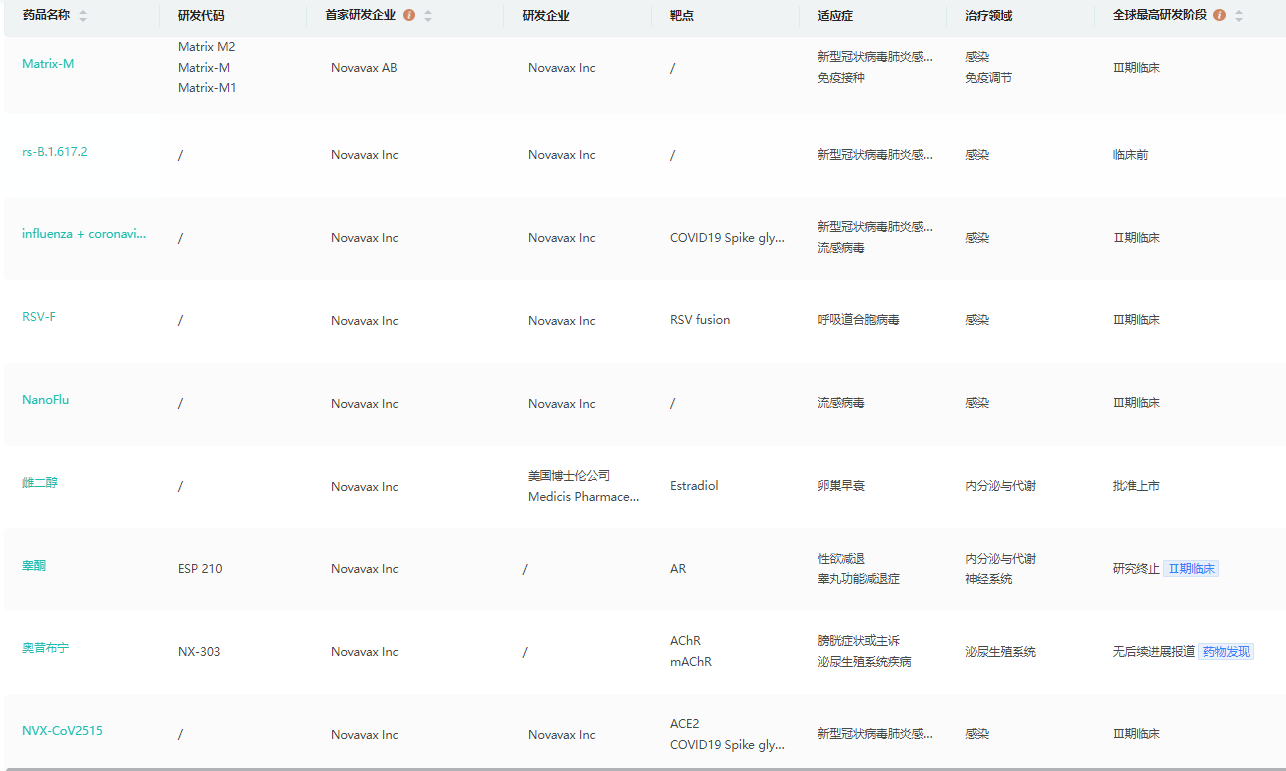Click 流感病毒 in the NanoFlu row

tap(841, 403)
